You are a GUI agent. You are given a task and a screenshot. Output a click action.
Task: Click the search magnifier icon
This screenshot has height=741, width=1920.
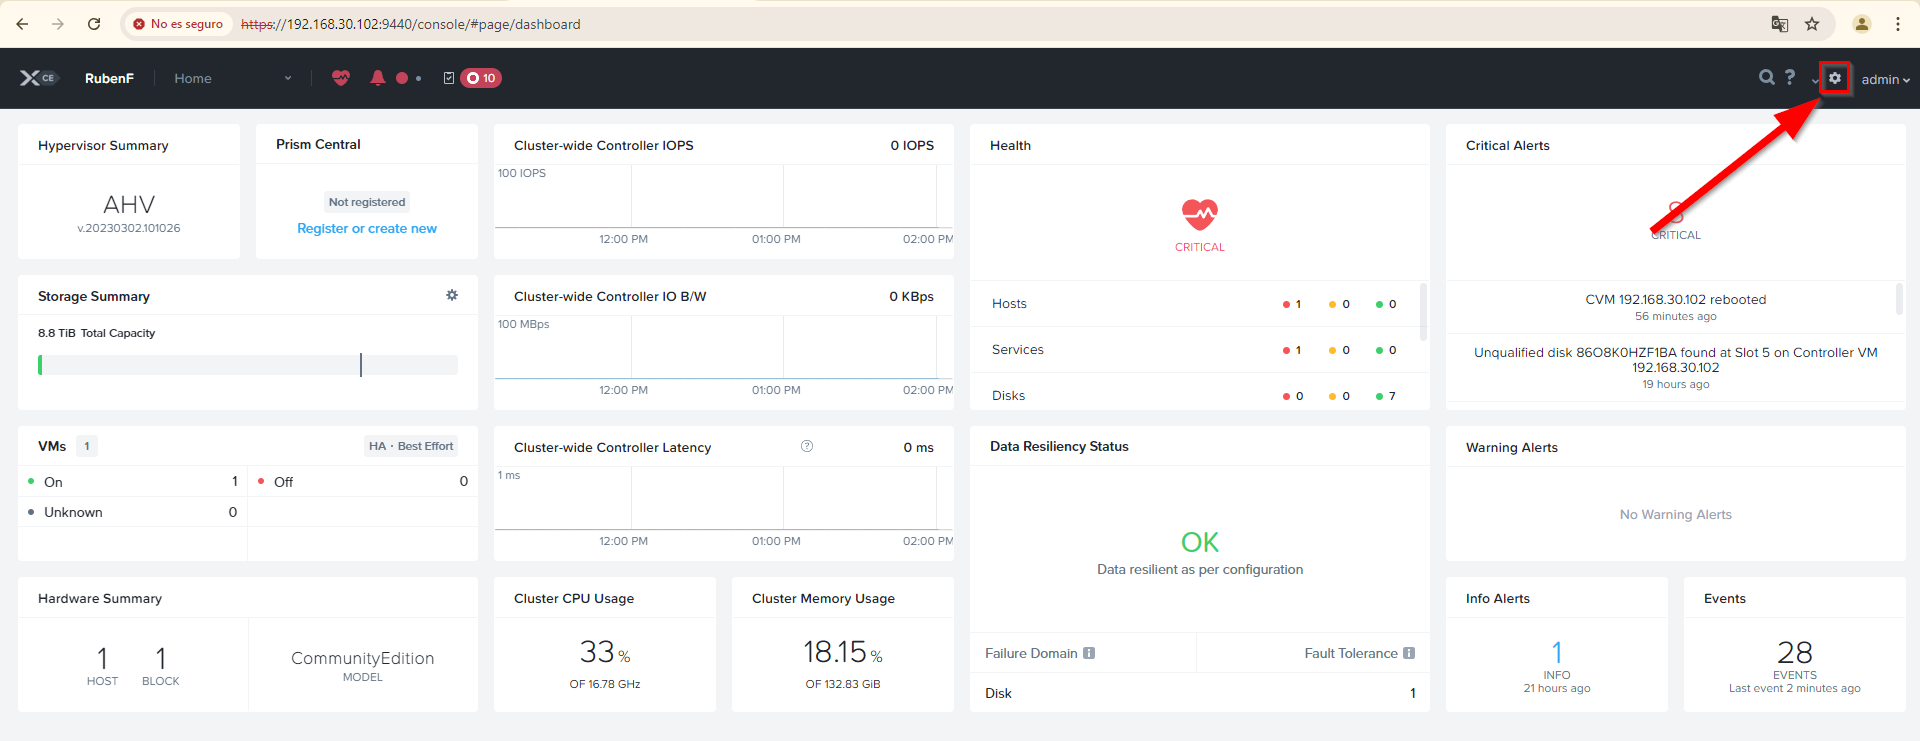click(1767, 78)
